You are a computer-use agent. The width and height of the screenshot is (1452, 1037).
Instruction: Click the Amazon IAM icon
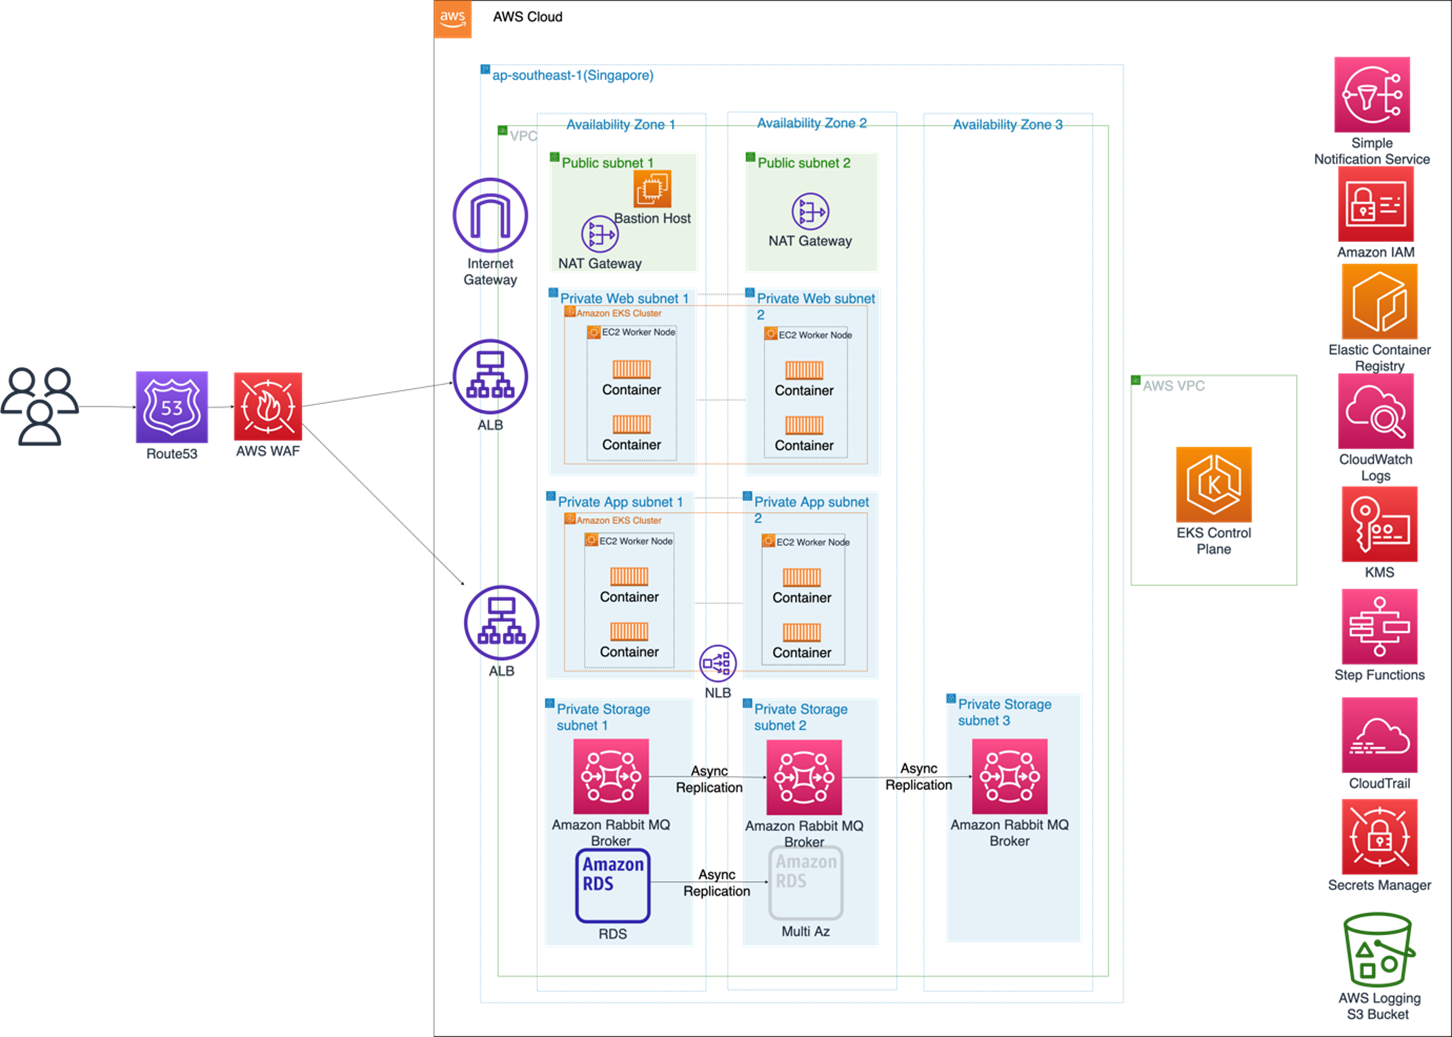tap(1376, 205)
